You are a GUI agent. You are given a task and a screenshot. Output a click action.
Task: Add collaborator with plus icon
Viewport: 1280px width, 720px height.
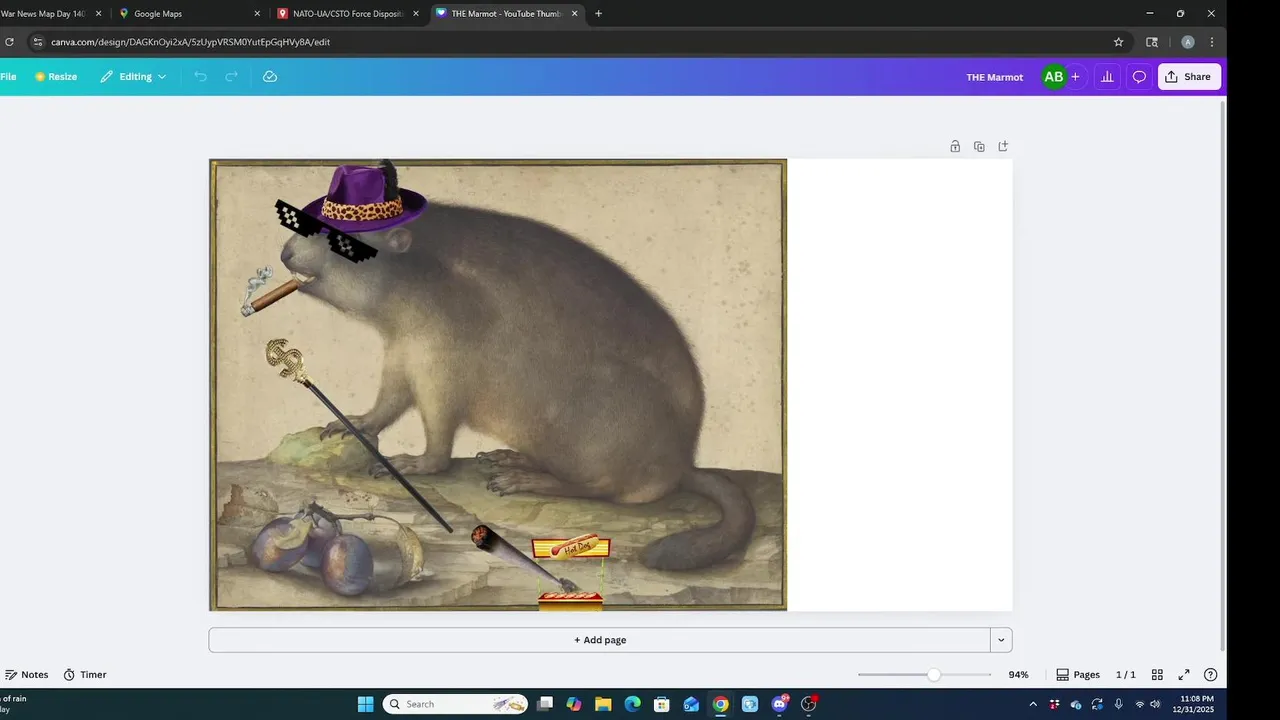pos(1075,77)
